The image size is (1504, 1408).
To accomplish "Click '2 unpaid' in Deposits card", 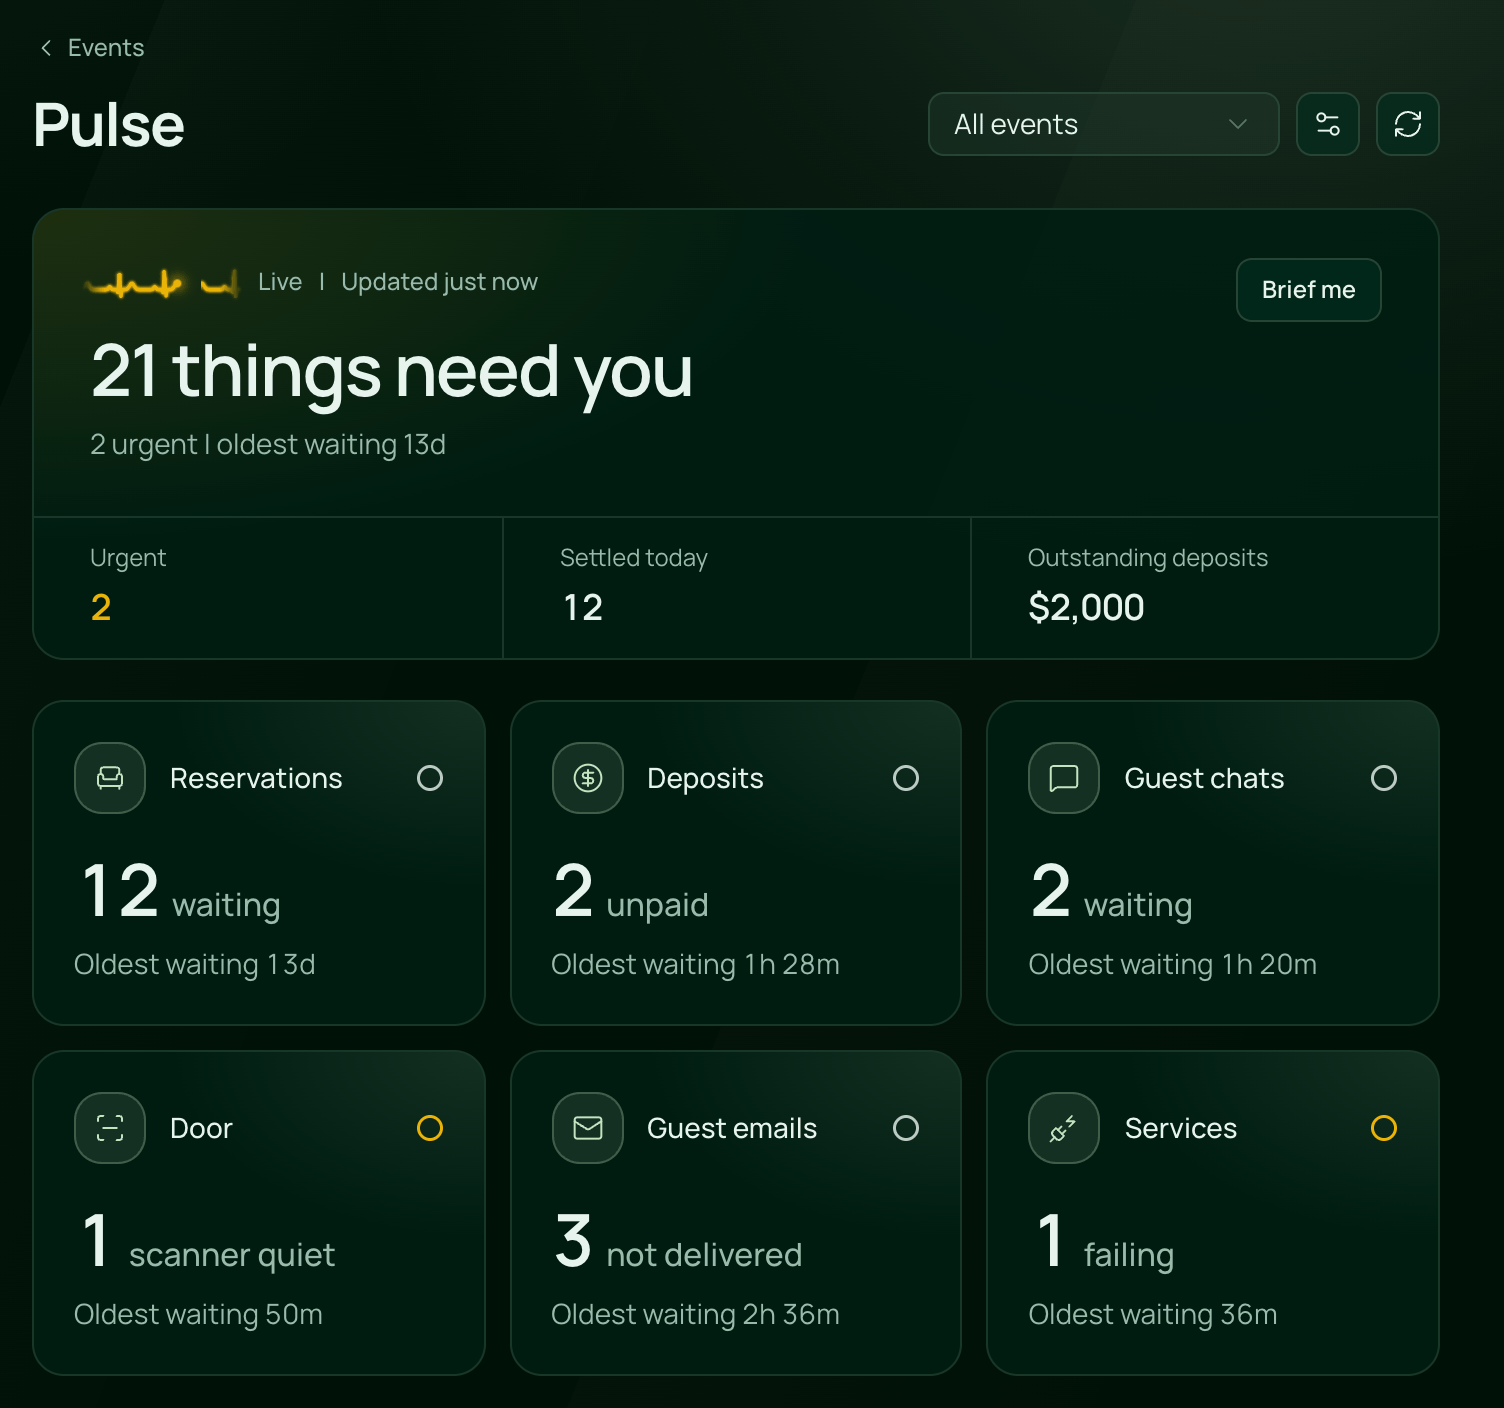I will coord(631,892).
